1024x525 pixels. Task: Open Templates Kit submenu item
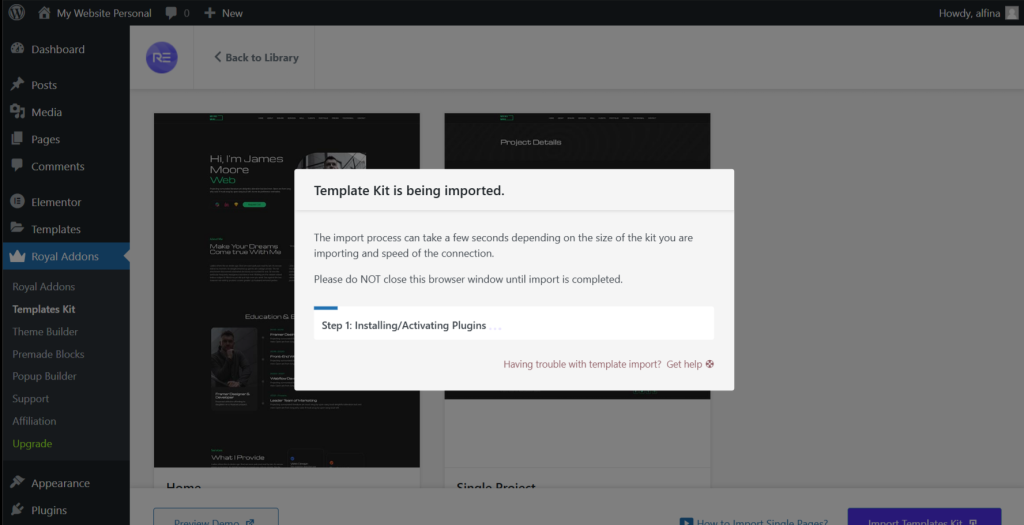pyautogui.click(x=44, y=309)
